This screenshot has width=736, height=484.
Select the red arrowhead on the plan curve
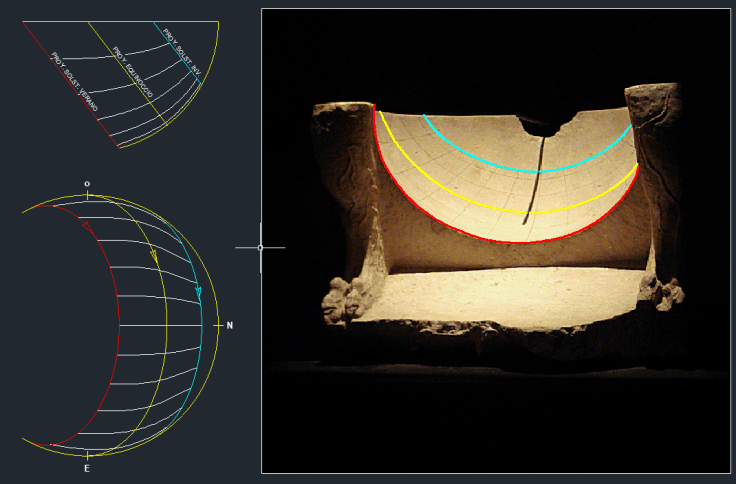click(x=86, y=227)
